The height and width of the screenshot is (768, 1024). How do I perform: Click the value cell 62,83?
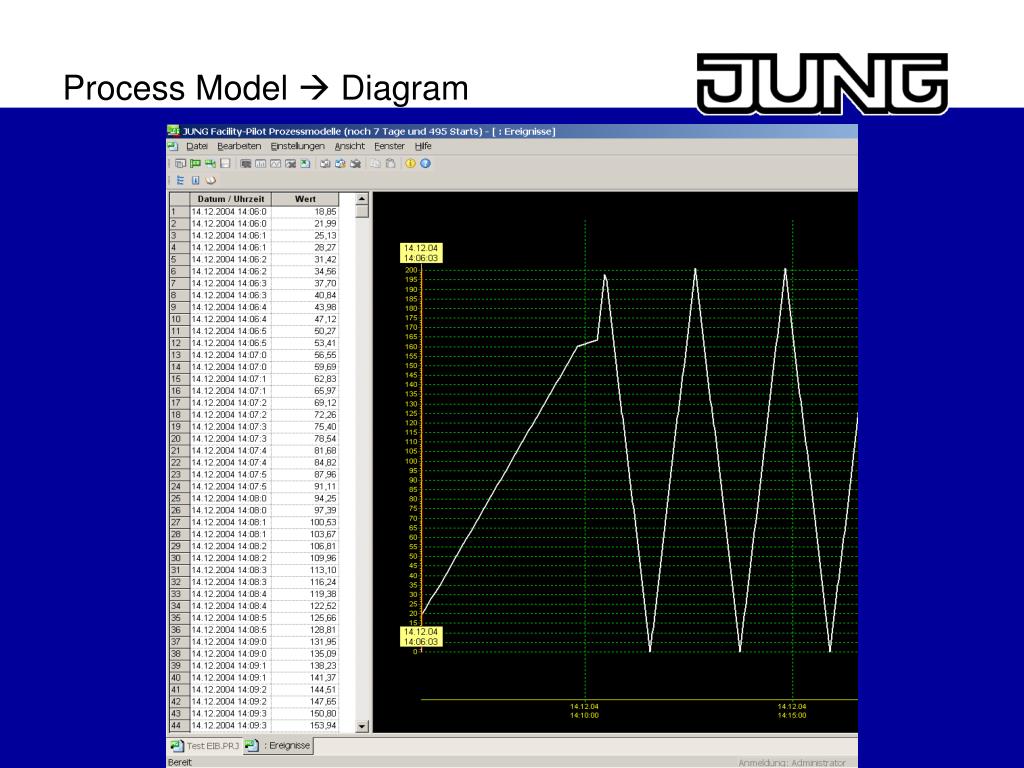tap(305, 379)
